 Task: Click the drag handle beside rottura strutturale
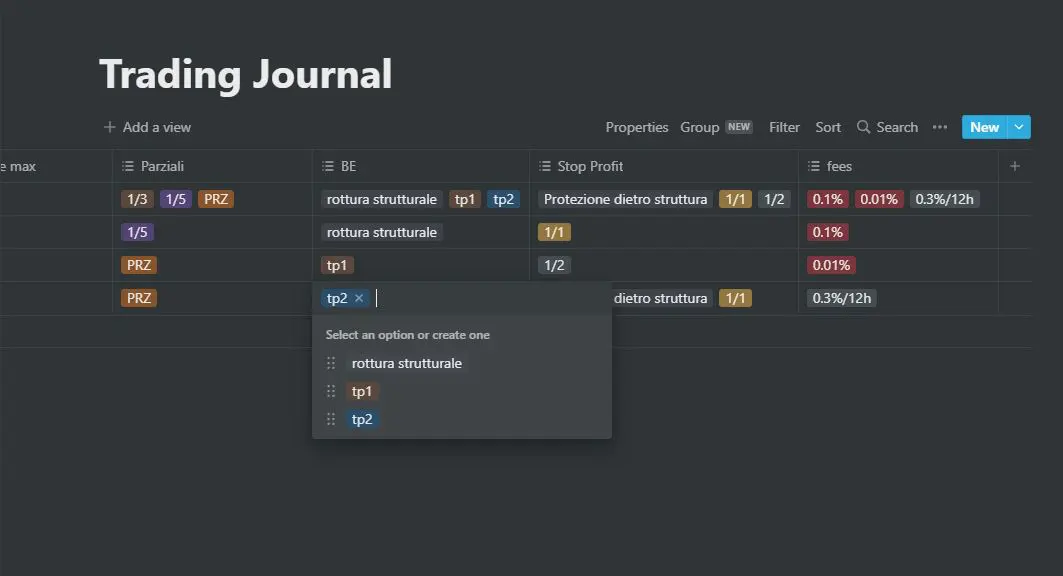pyautogui.click(x=331, y=363)
